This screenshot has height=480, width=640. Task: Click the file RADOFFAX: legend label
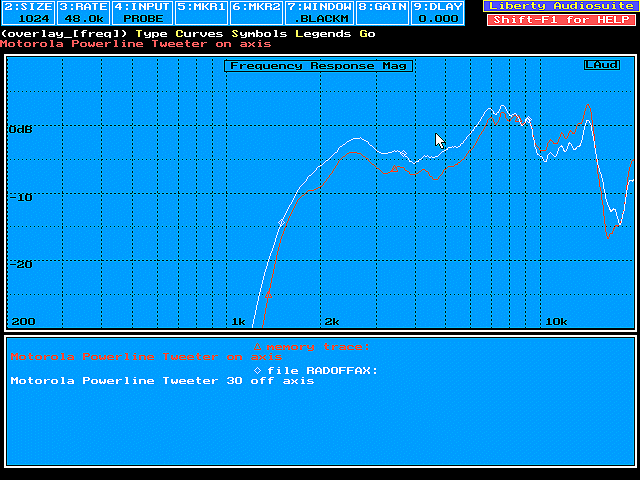(x=322, y=371)
